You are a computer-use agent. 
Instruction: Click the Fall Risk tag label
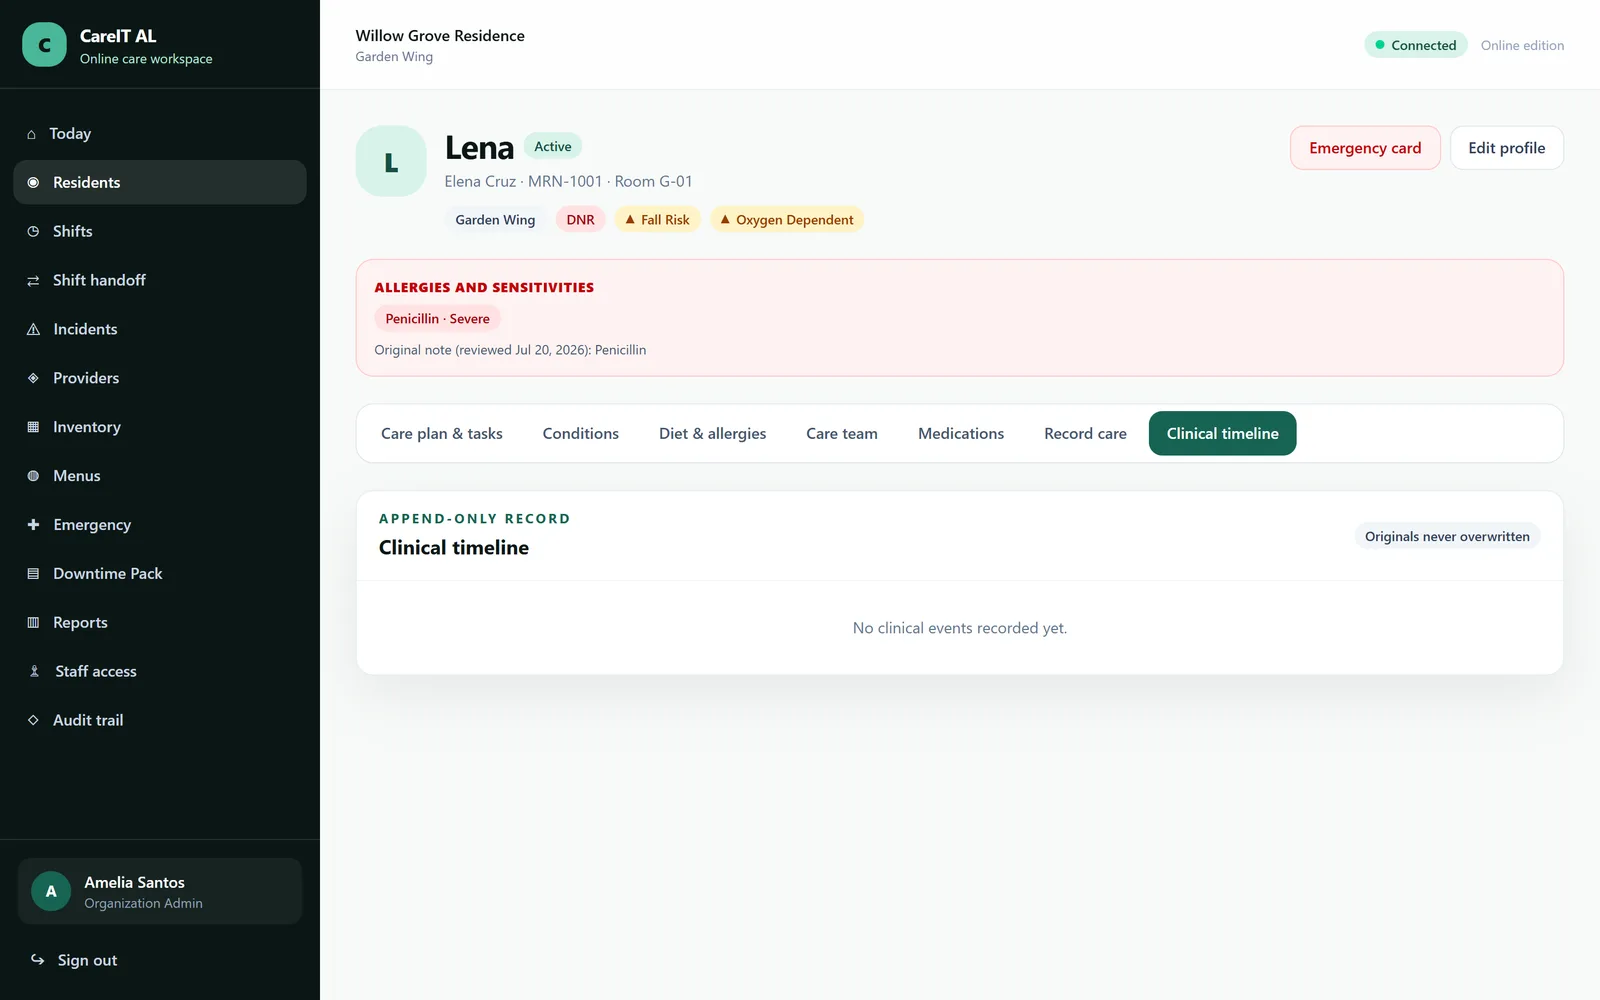point(665,219)
